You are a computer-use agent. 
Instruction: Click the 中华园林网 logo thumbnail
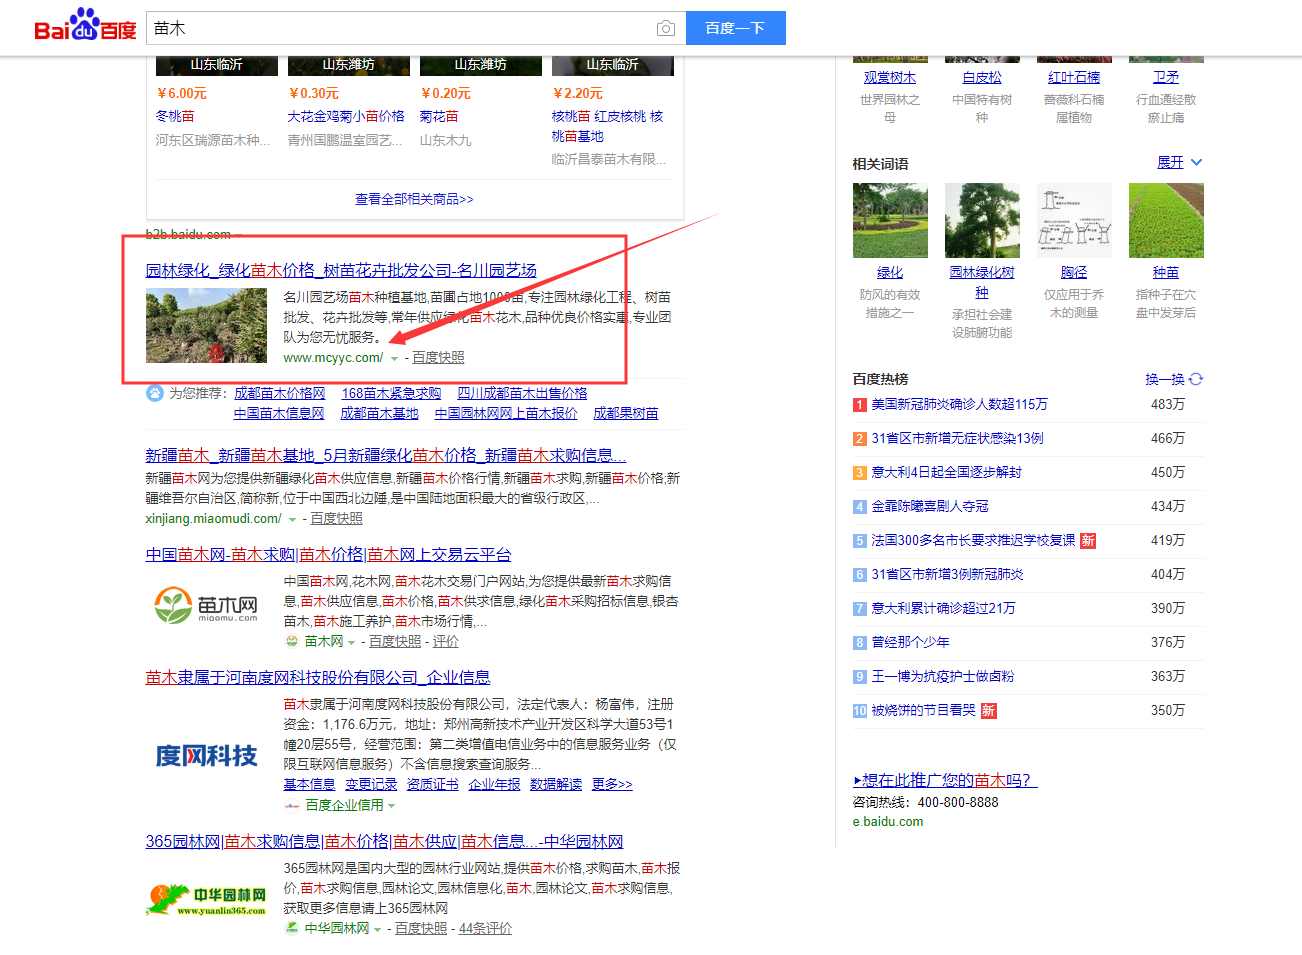pyautogui.click(x=206, y=900)
